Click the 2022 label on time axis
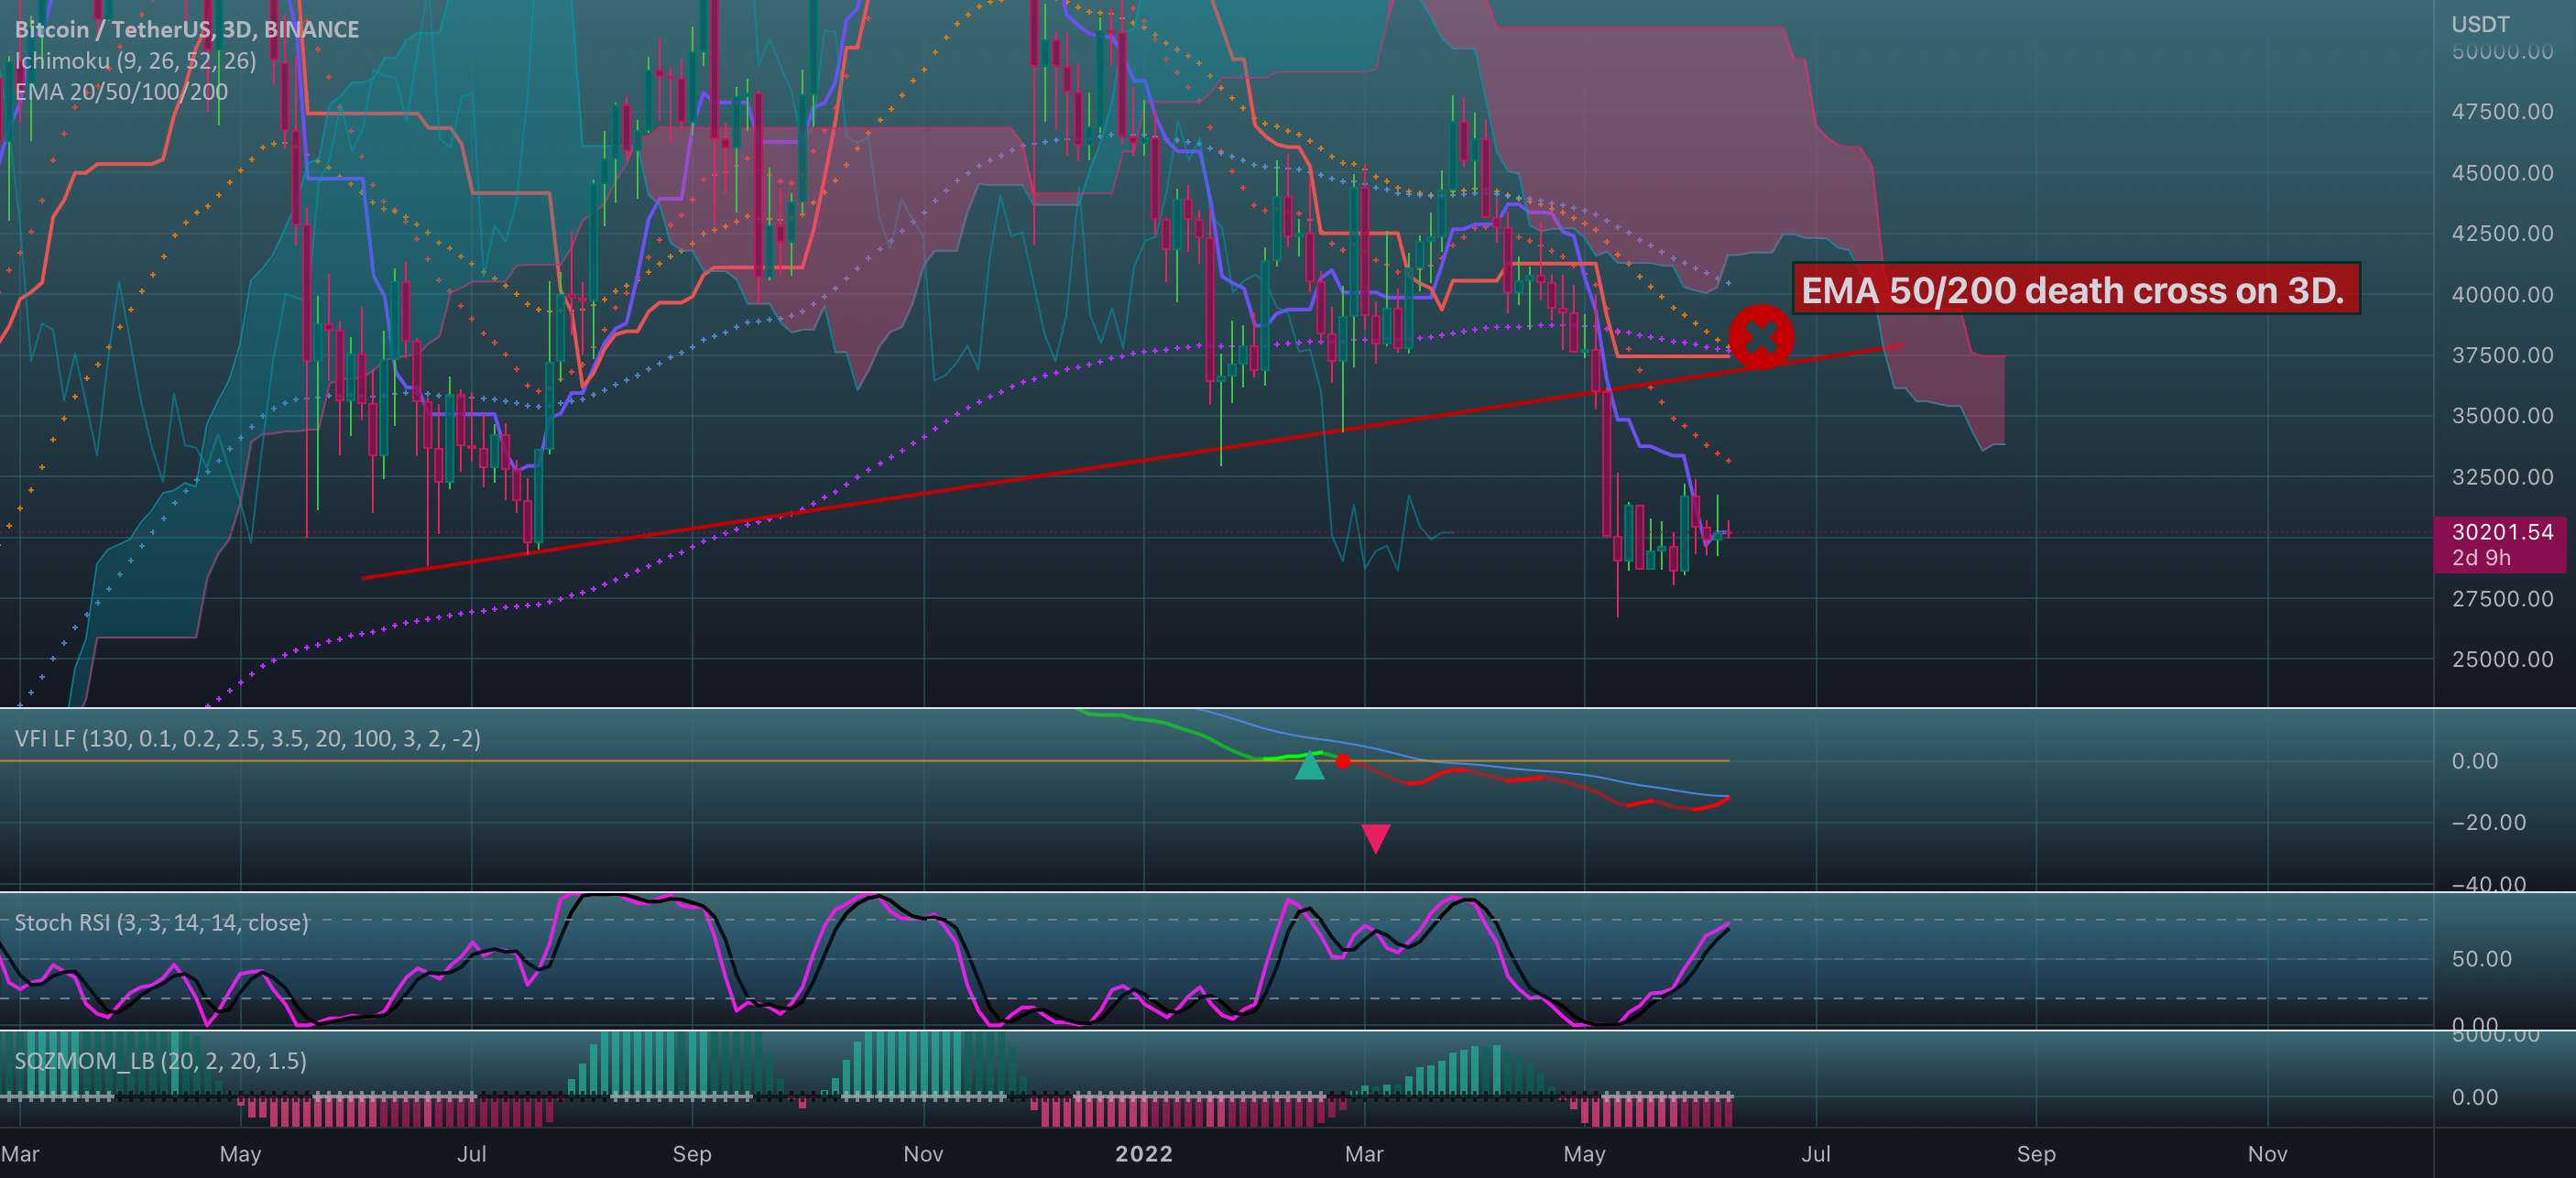 (x=1144, y=1154)
